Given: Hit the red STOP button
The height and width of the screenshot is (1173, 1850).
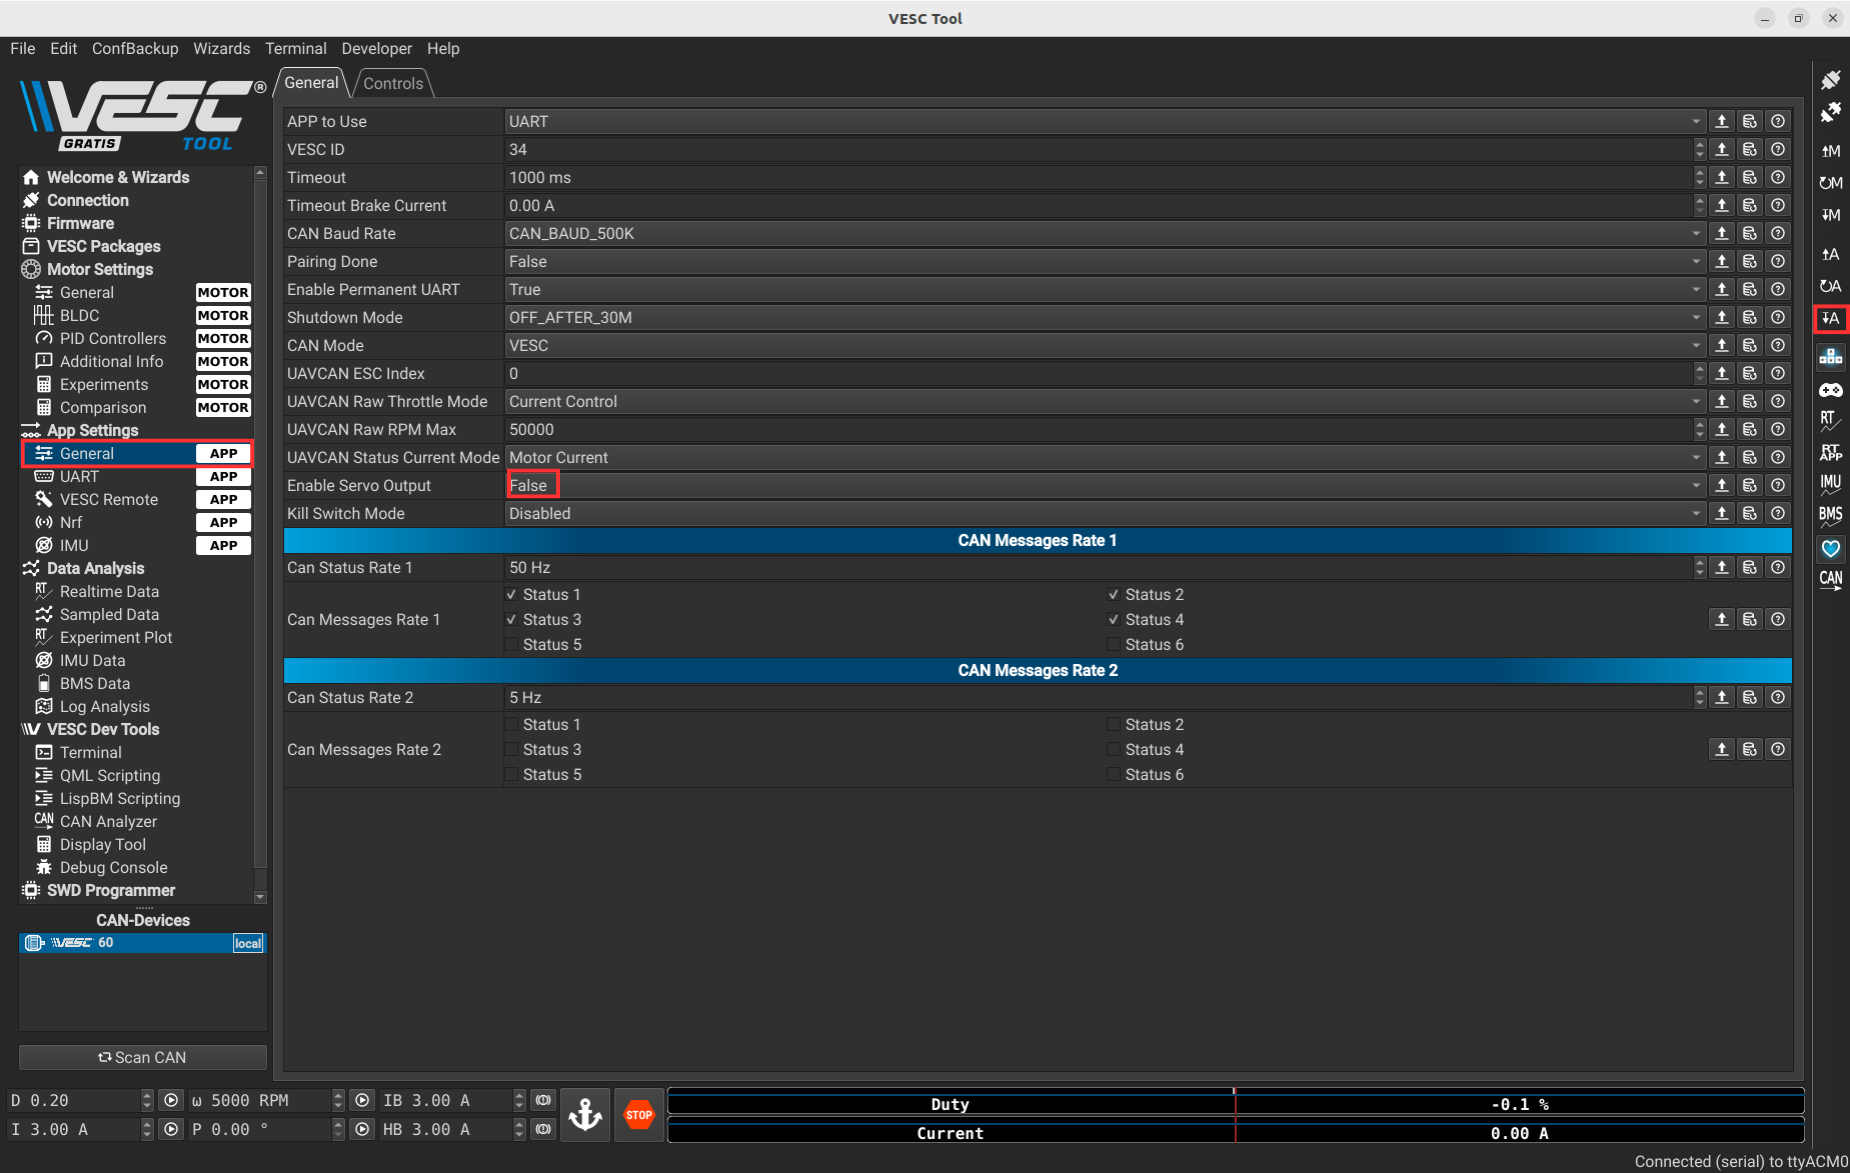Looking at the screenshot, I should (x=639, y=1114).
